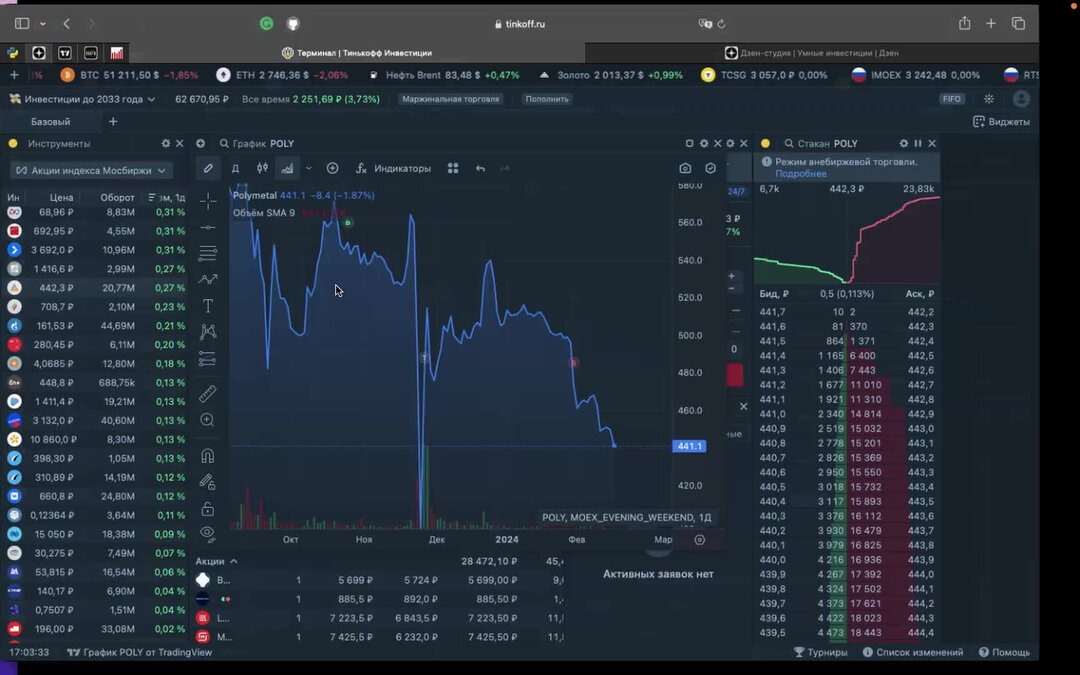Click the yellow dot in Инструменты header
The image size is (1080, 675).
(12, 143)
